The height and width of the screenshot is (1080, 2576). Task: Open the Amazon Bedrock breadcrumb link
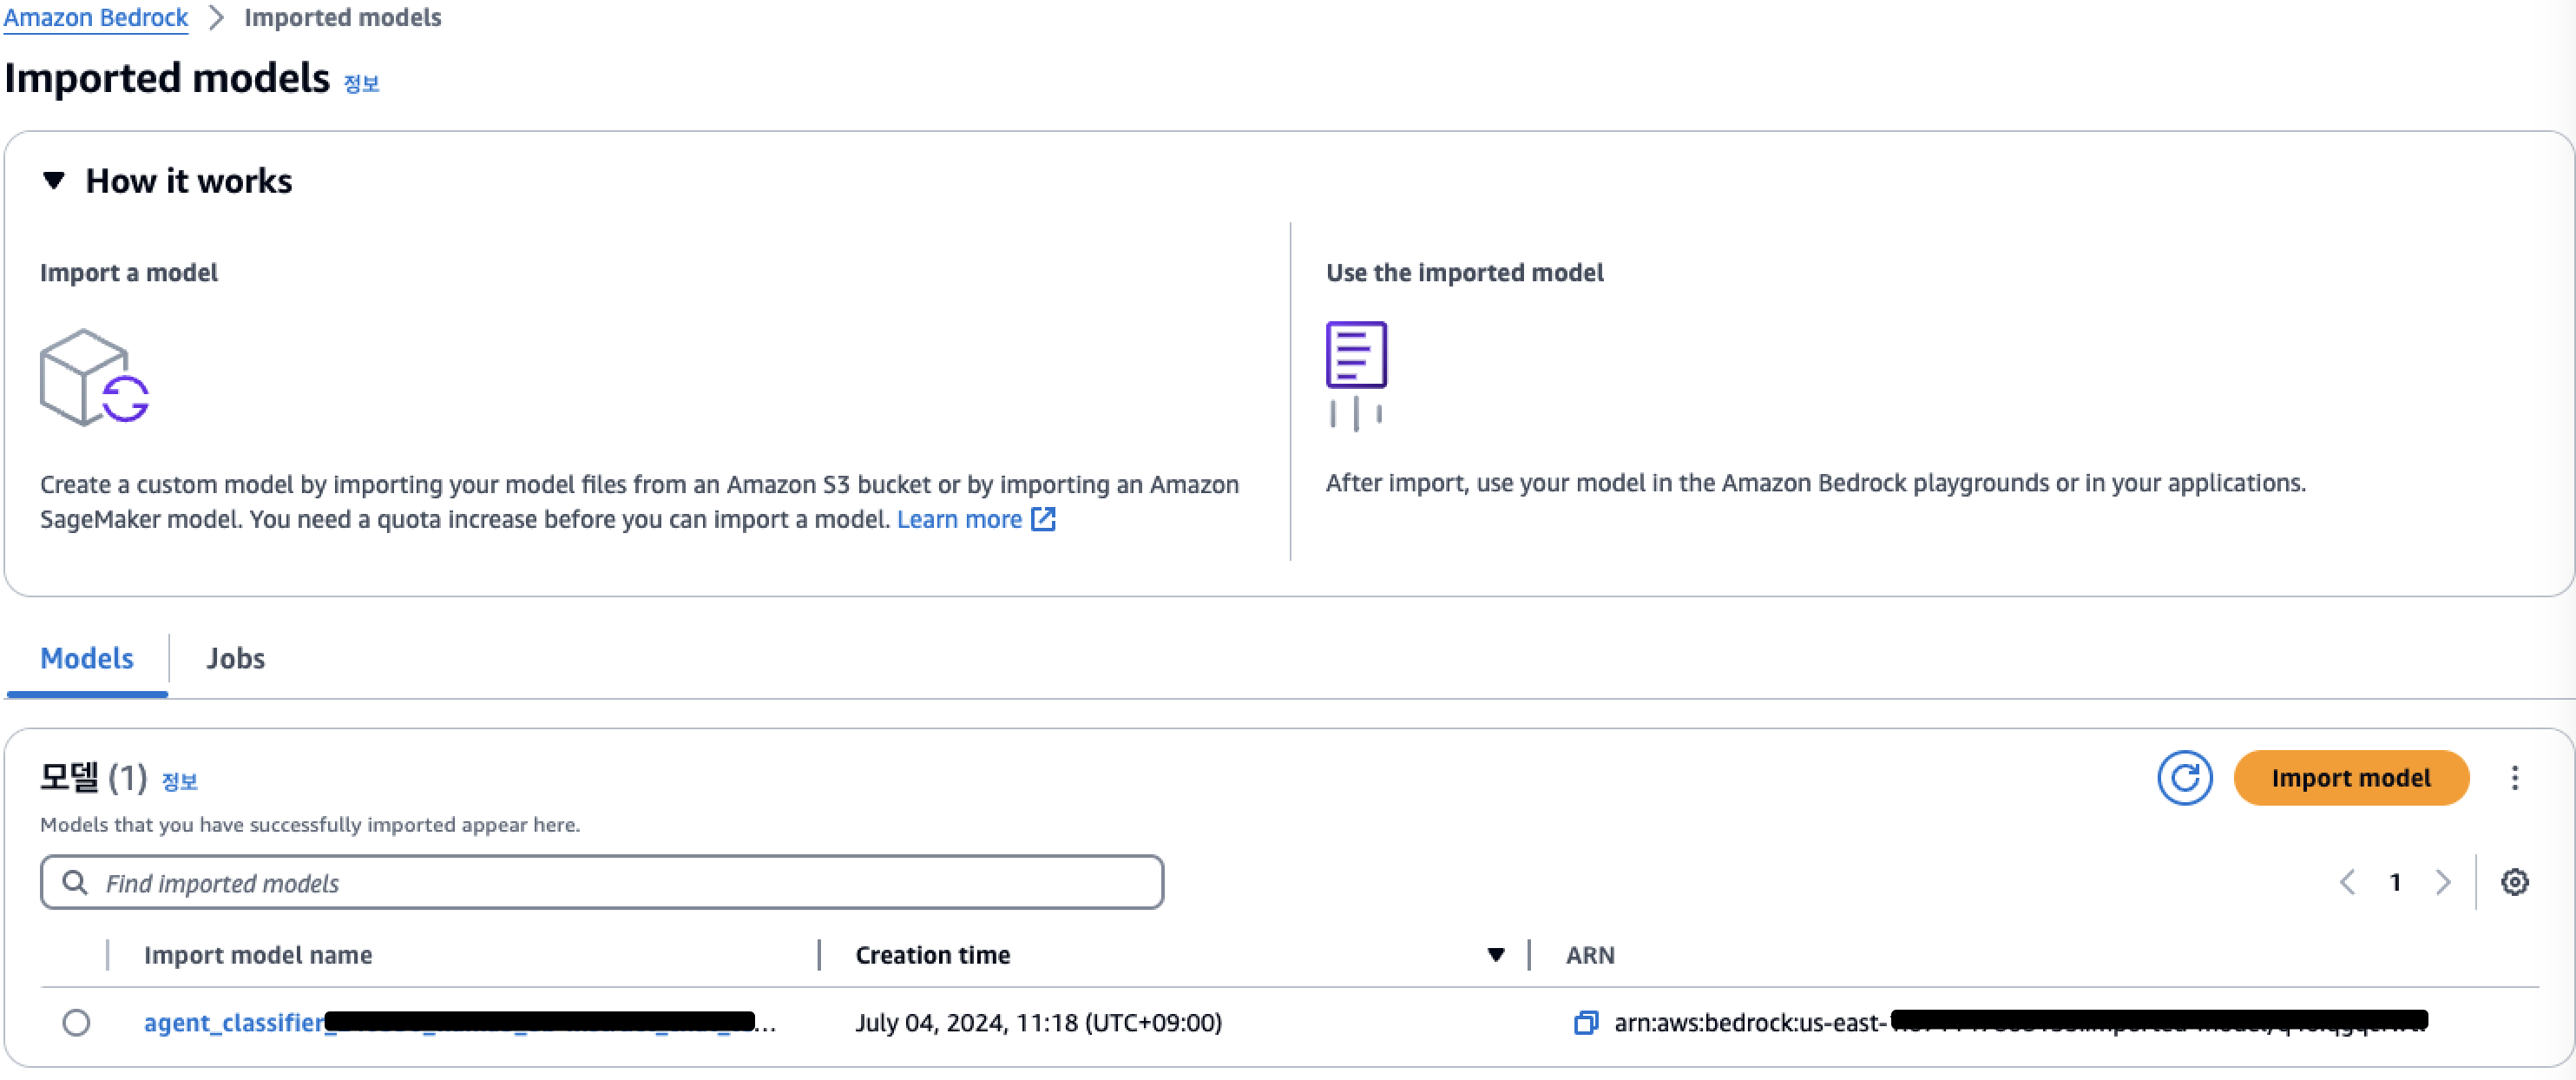tap(95, 18)
